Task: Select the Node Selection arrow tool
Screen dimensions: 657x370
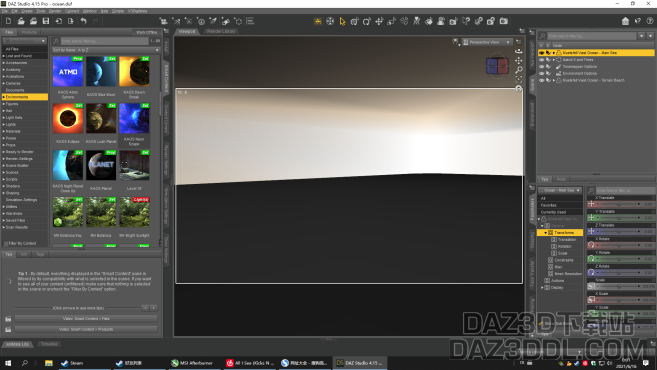Action: coord(342,21)
